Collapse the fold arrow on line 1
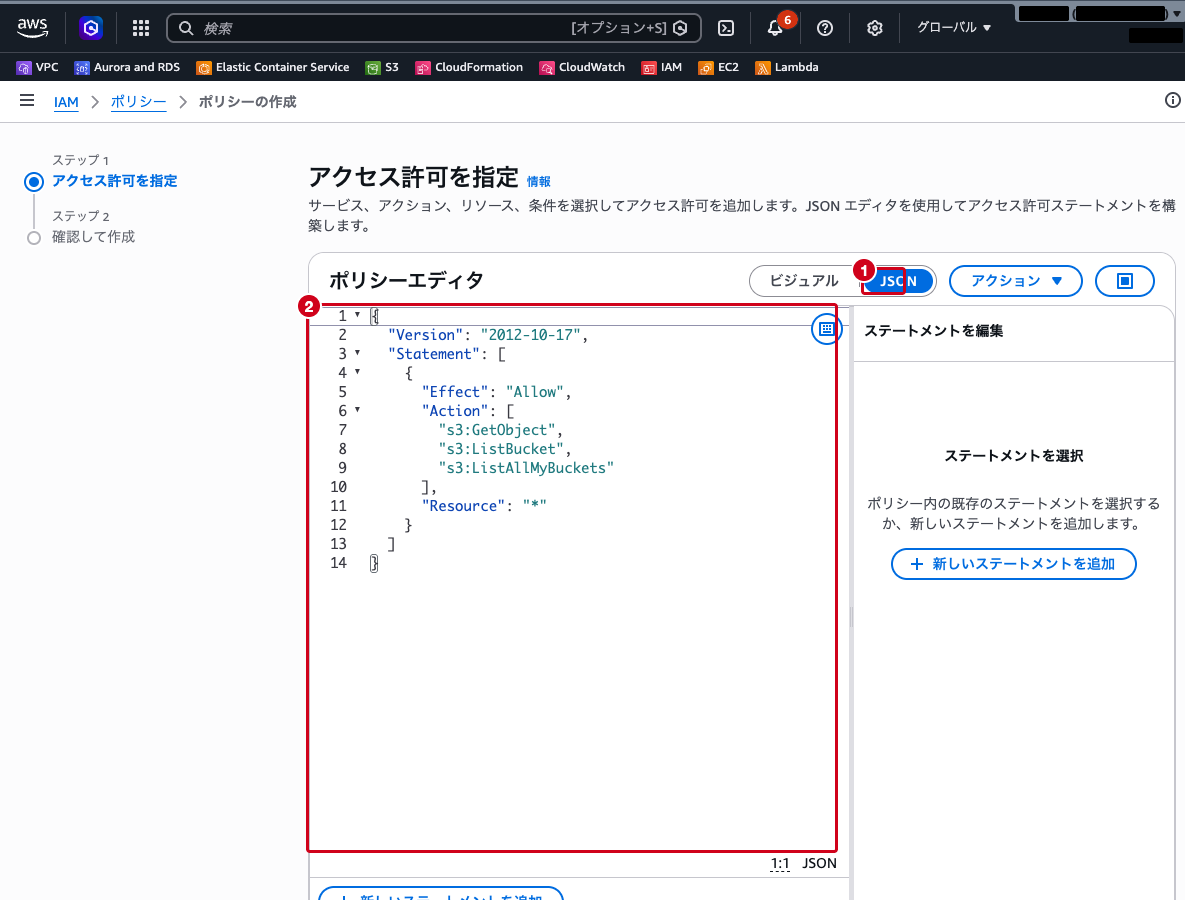1185x900 pixels. [x=357, y=315]
